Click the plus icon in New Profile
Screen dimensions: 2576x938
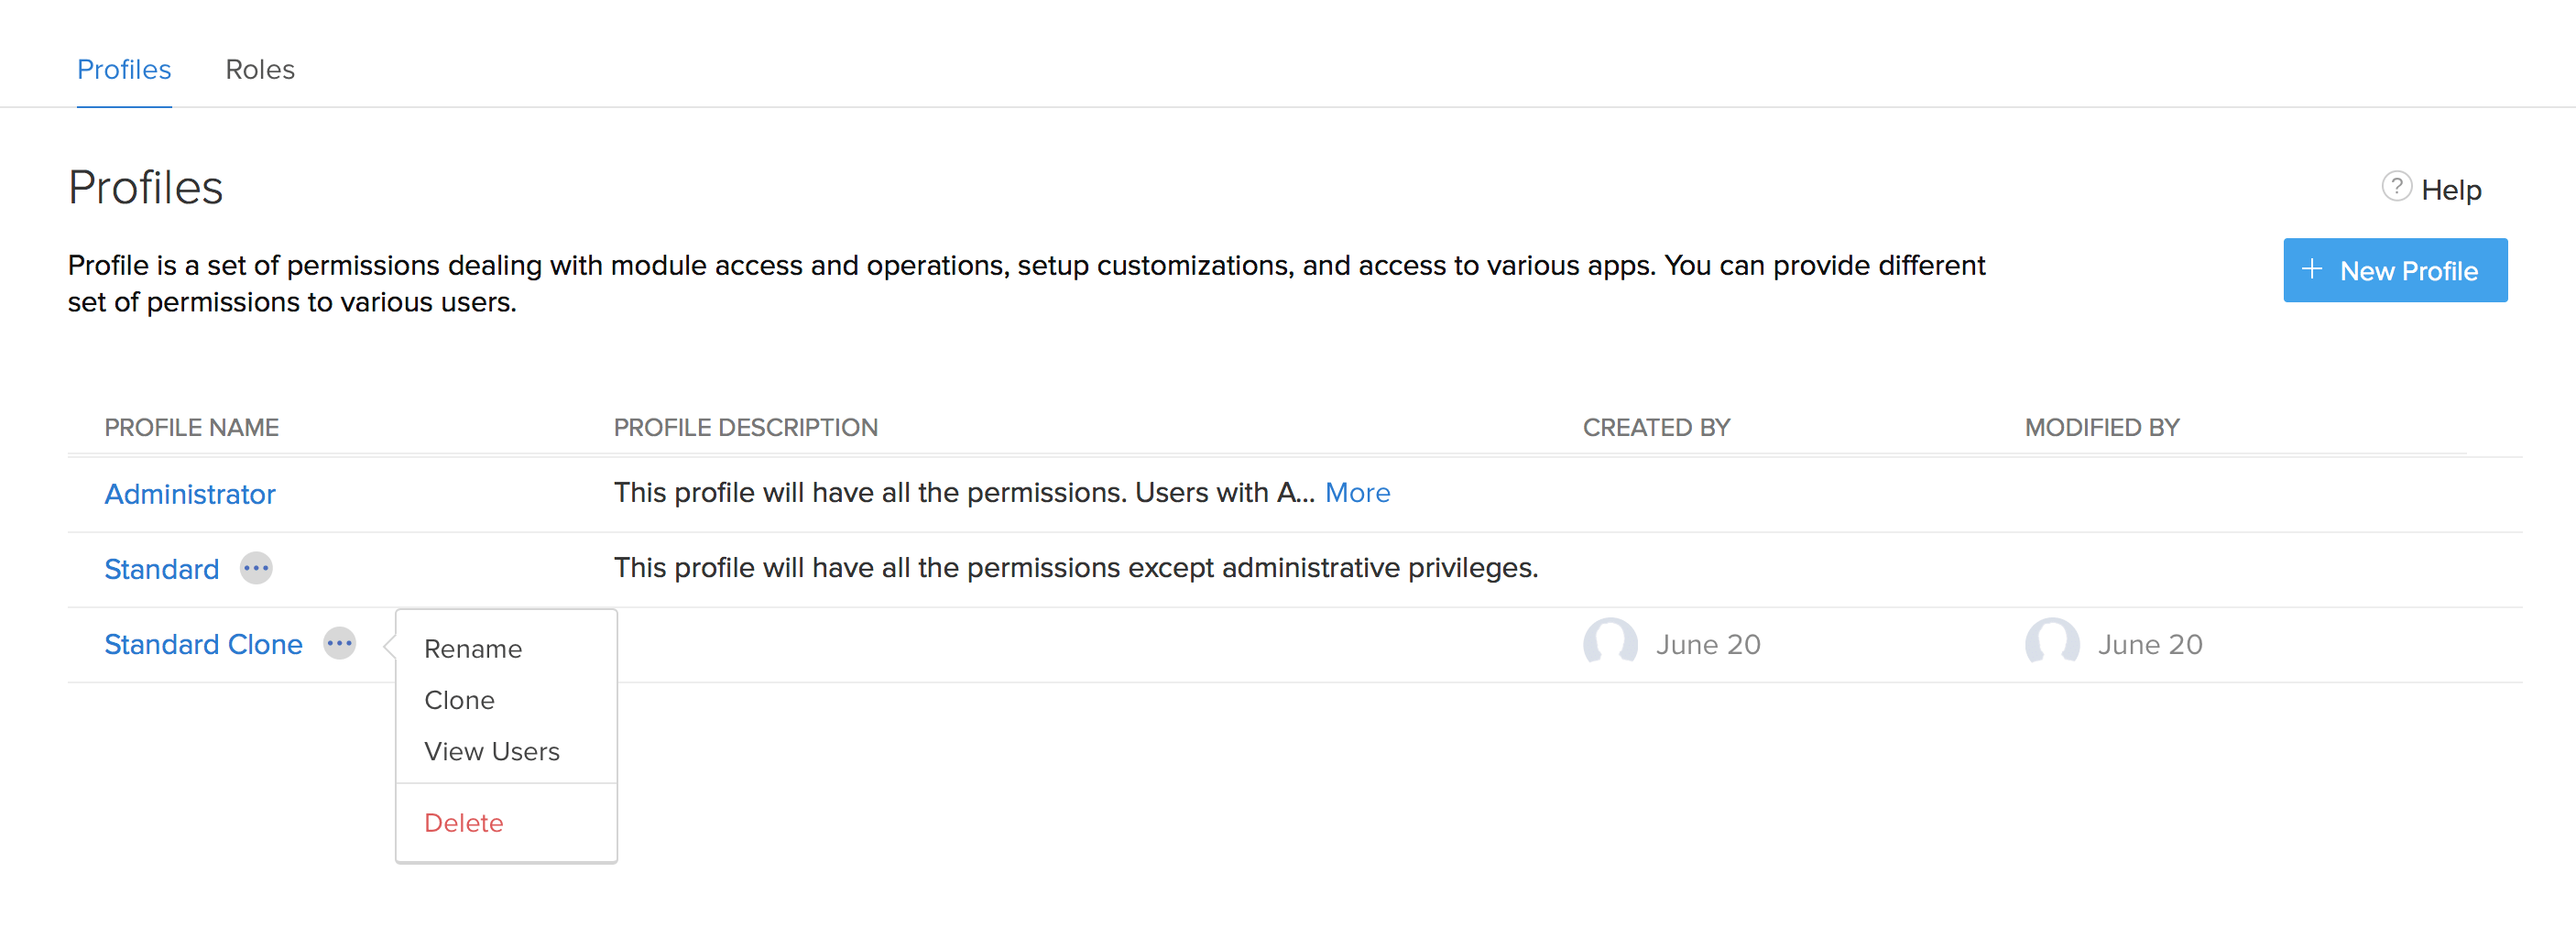tap(2311, 270)
